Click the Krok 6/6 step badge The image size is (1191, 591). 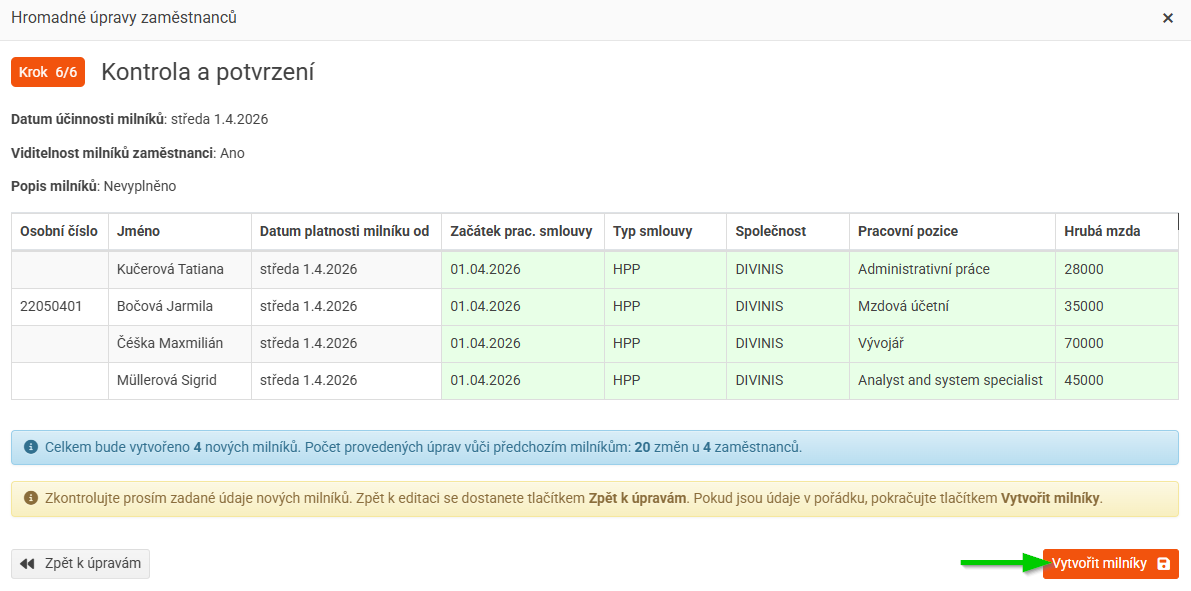(48, 72)
